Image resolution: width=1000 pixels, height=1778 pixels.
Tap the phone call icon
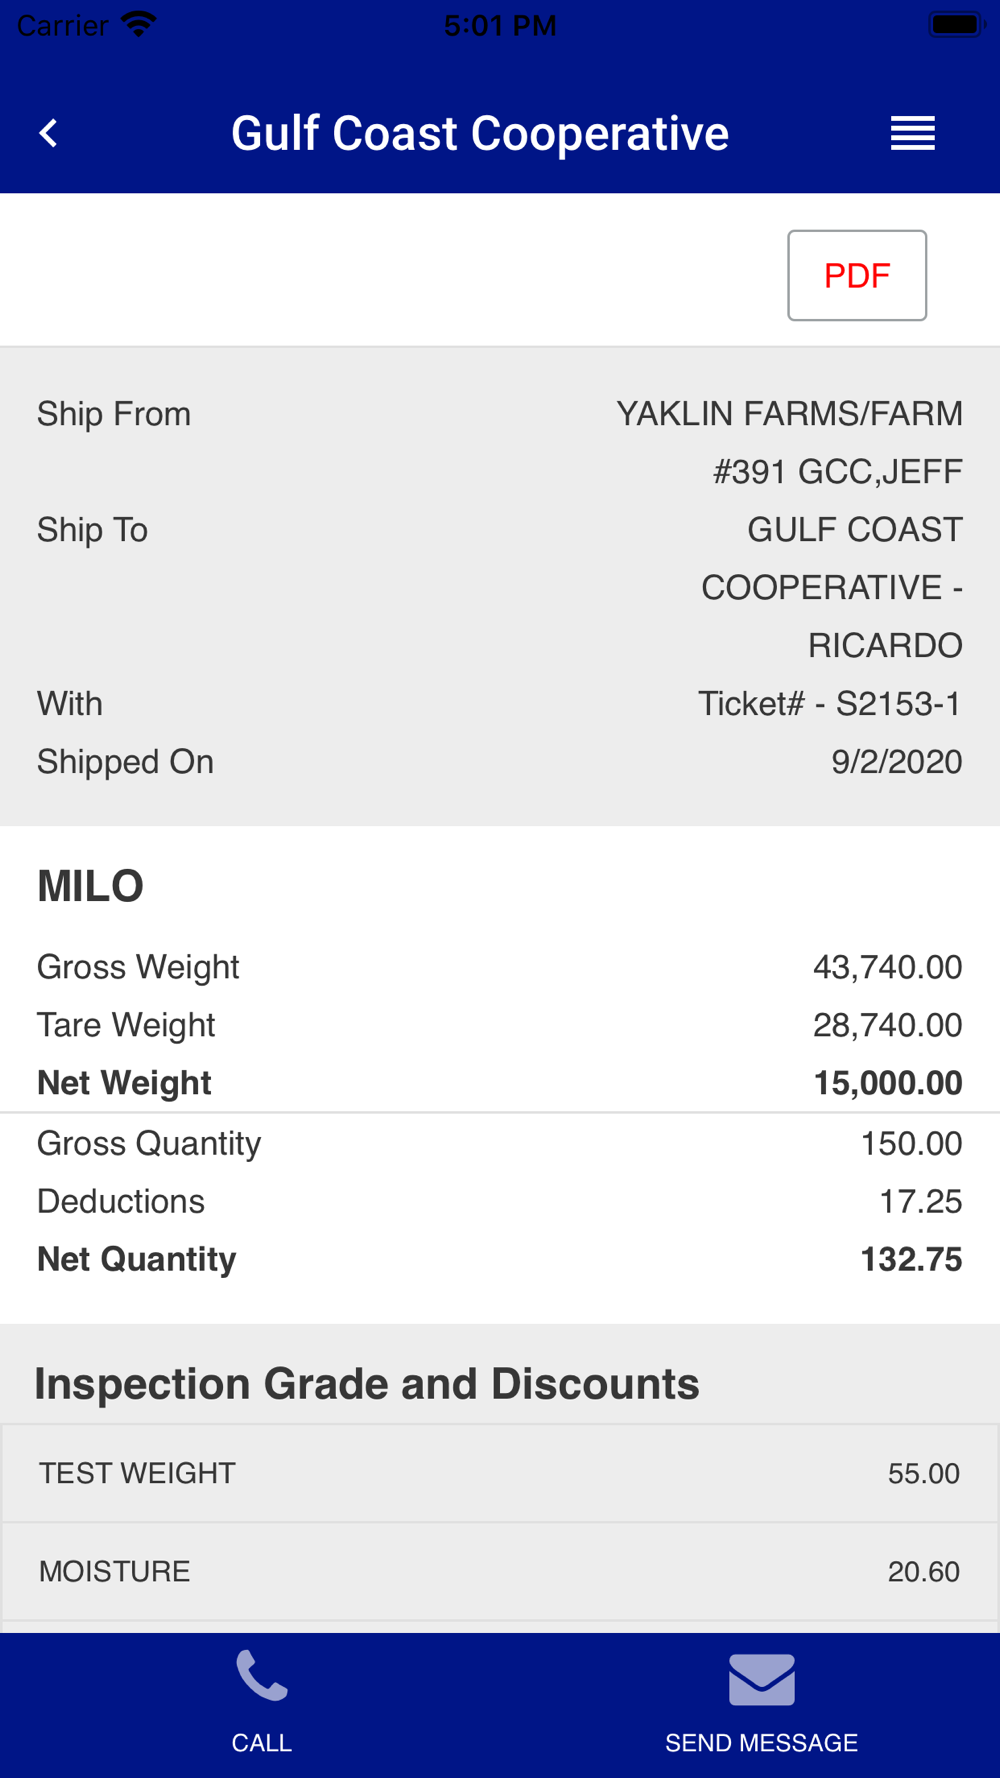tap(262, 1676)
